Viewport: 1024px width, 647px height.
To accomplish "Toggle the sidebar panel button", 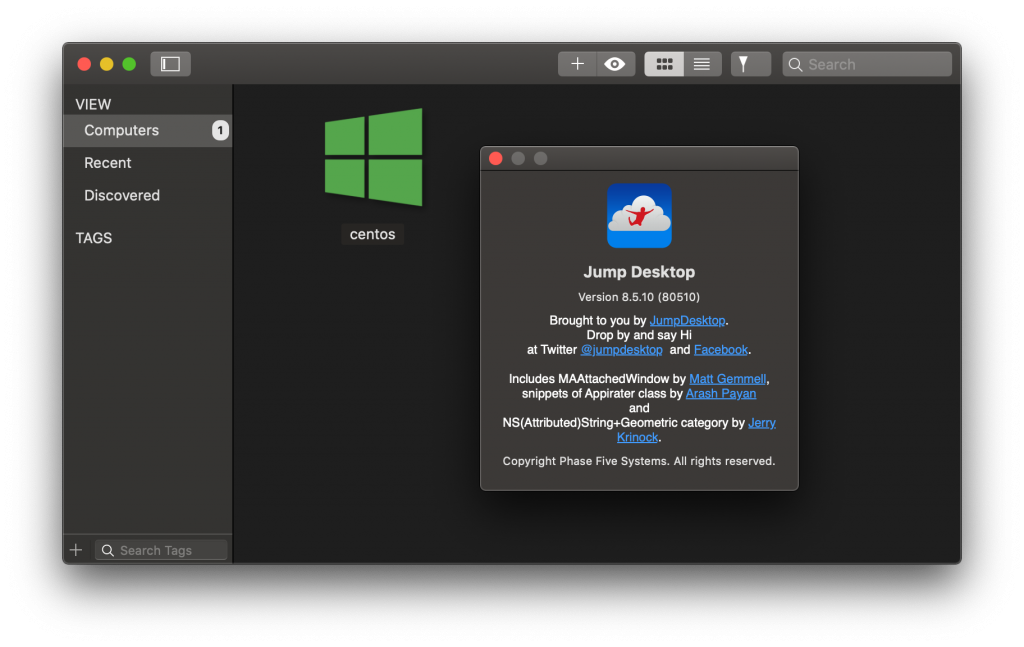I will 170,64.
